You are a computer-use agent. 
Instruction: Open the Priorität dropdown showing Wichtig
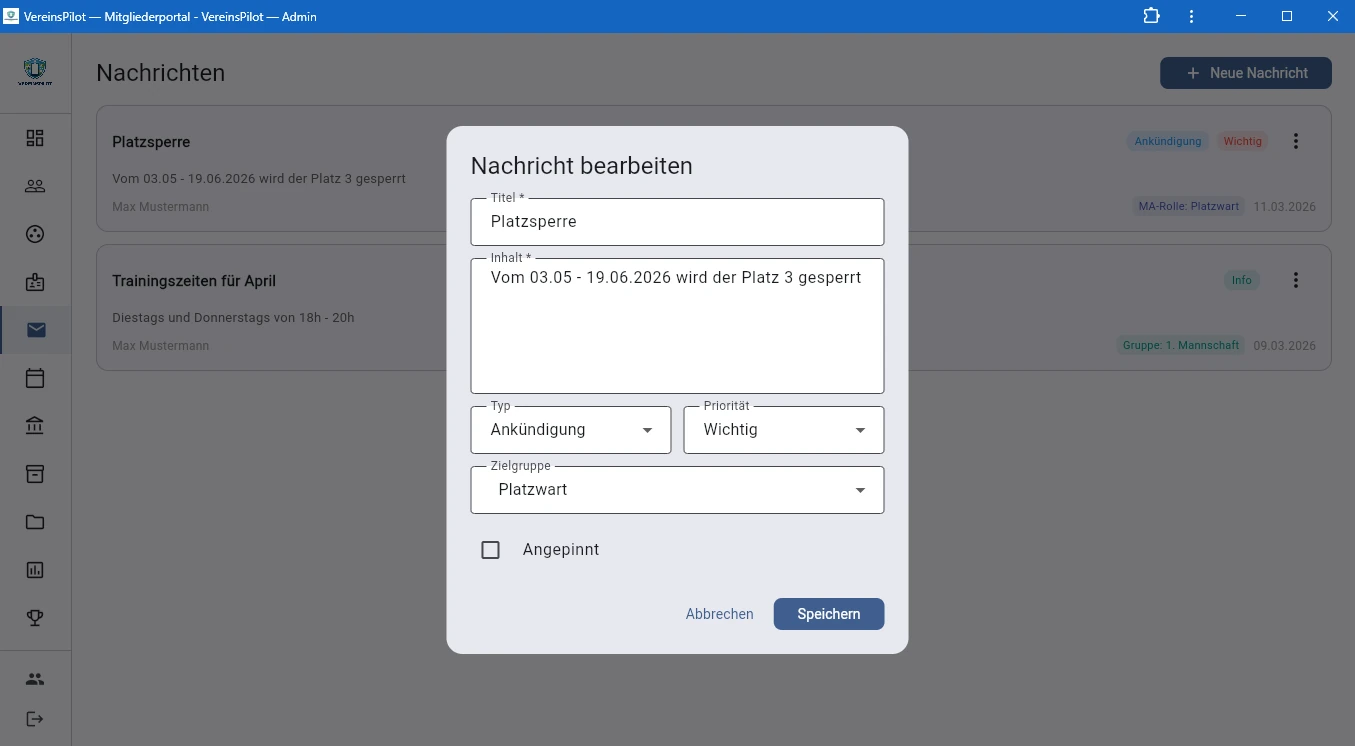[784, 430]
